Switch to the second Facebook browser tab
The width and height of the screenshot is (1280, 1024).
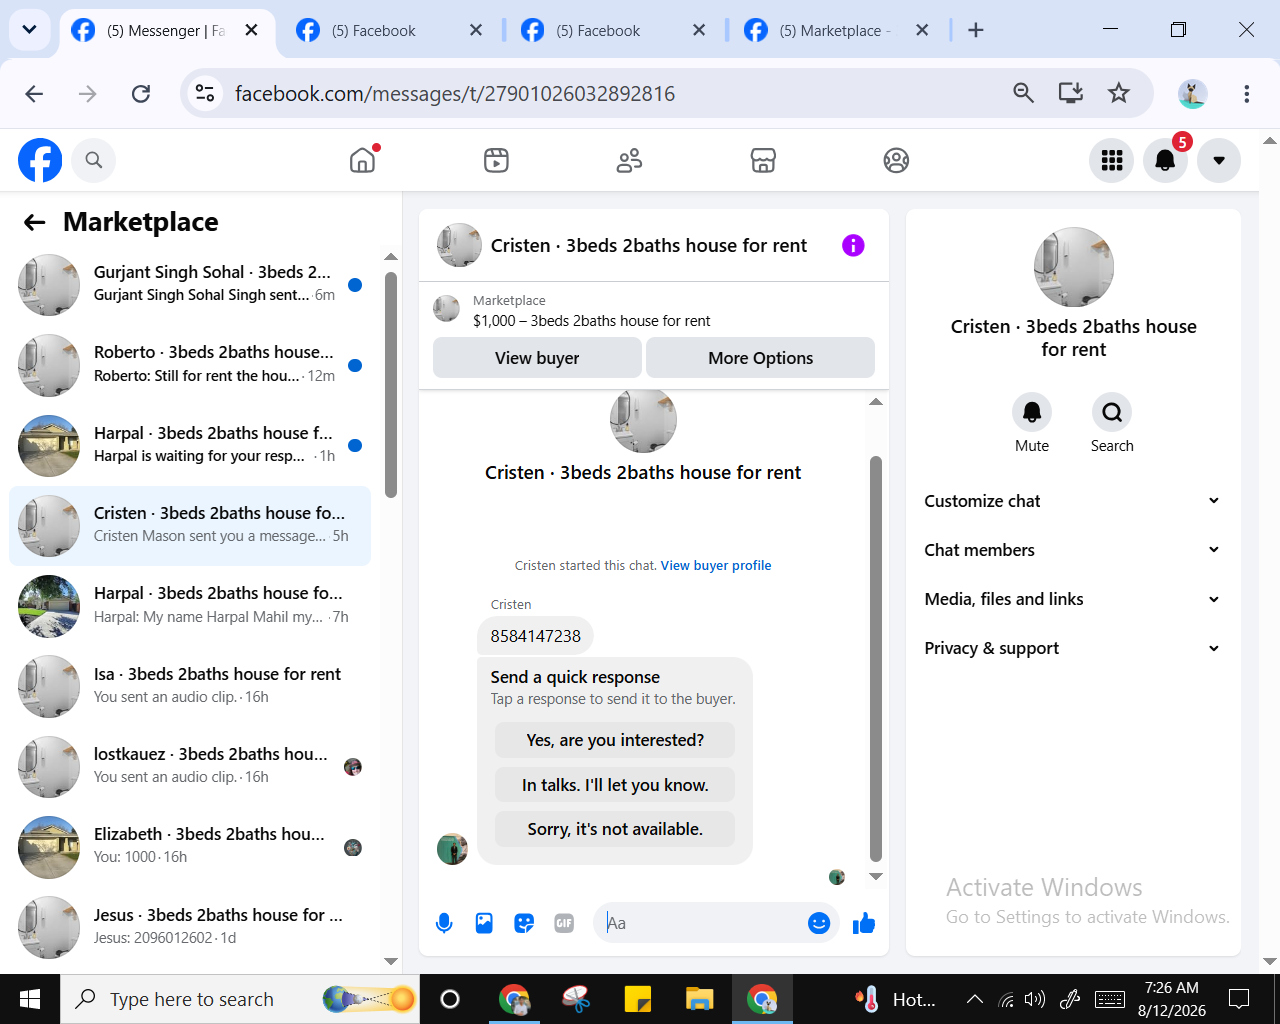[x=614, y=30]
